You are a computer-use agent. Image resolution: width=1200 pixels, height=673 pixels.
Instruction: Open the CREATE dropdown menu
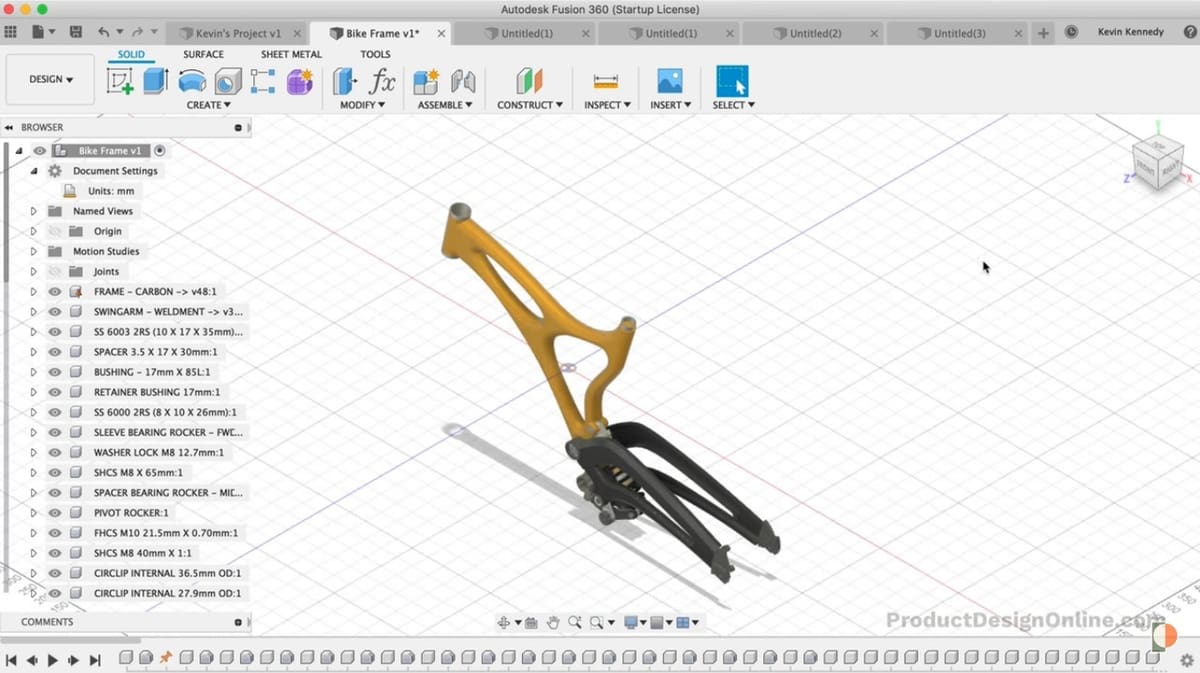coord(208,105)
